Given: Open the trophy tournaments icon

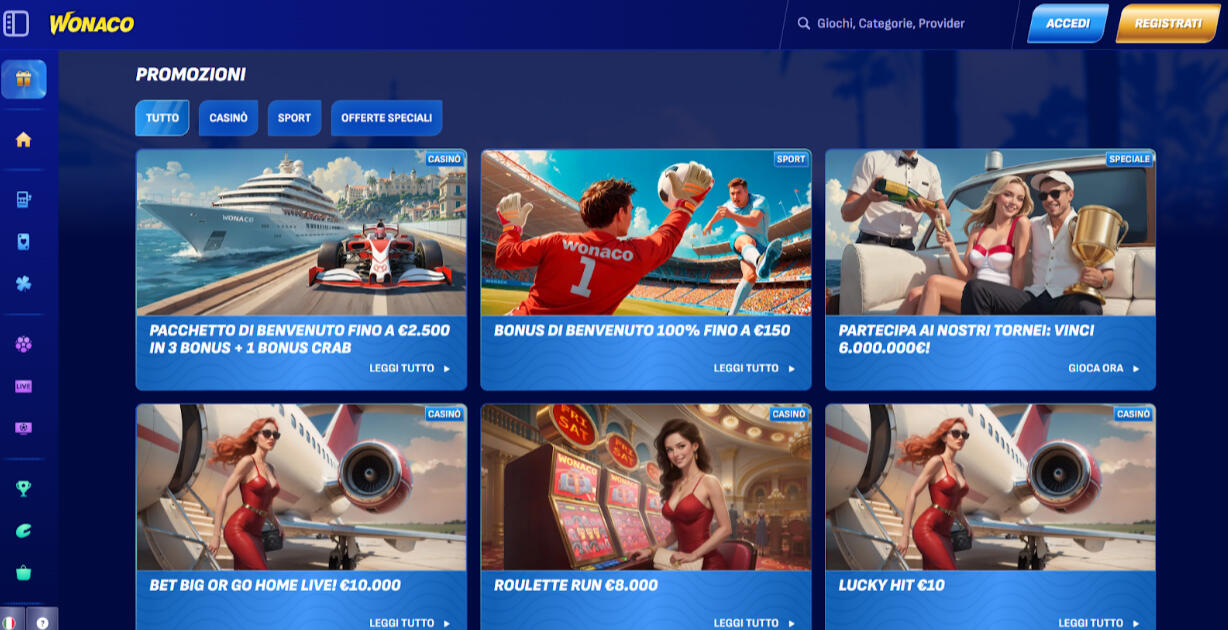Looking at the screenshot, I should click(23, 488).
